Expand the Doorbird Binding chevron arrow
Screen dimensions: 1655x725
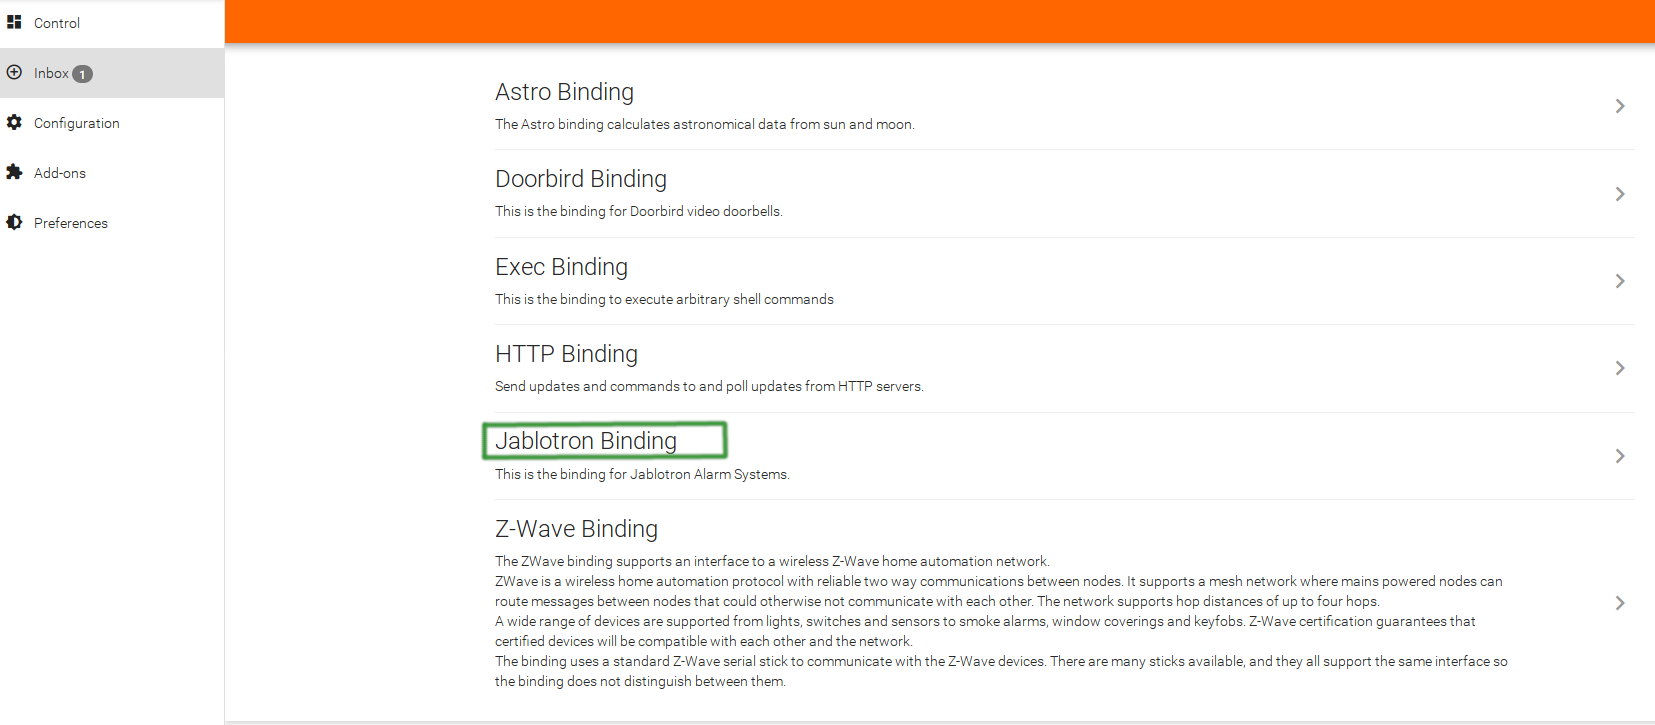coord(1620,194)
